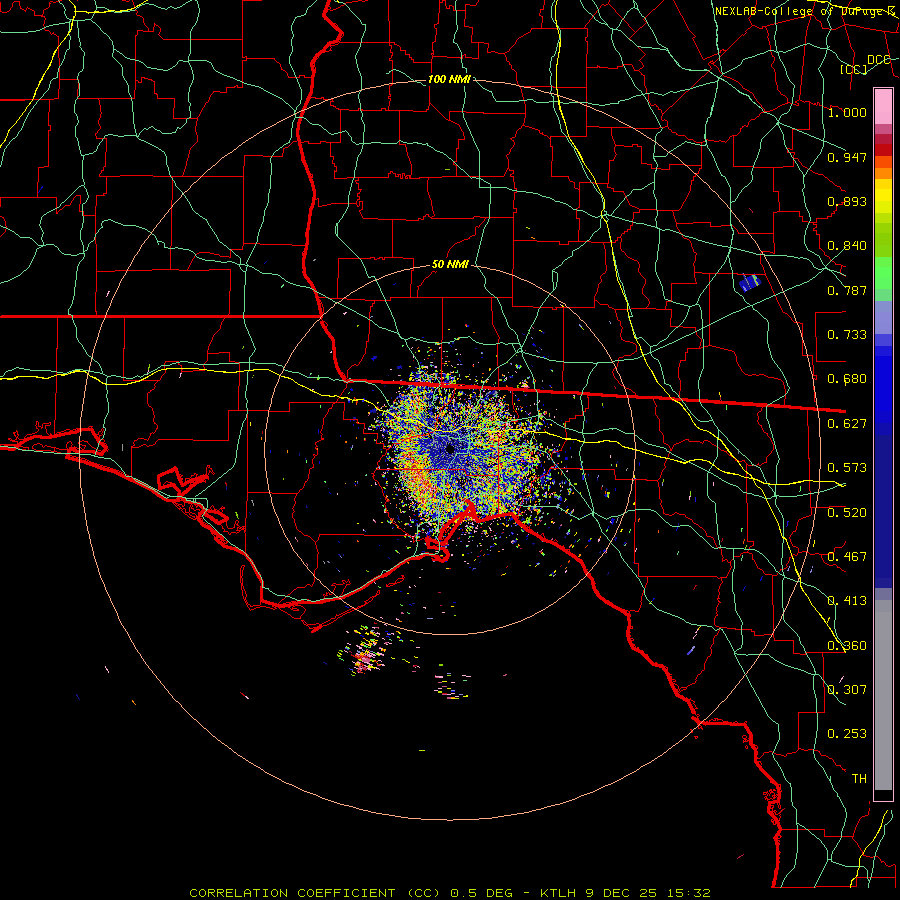
Task: Click the 0.947 scale value
Action: coord(847,157)
